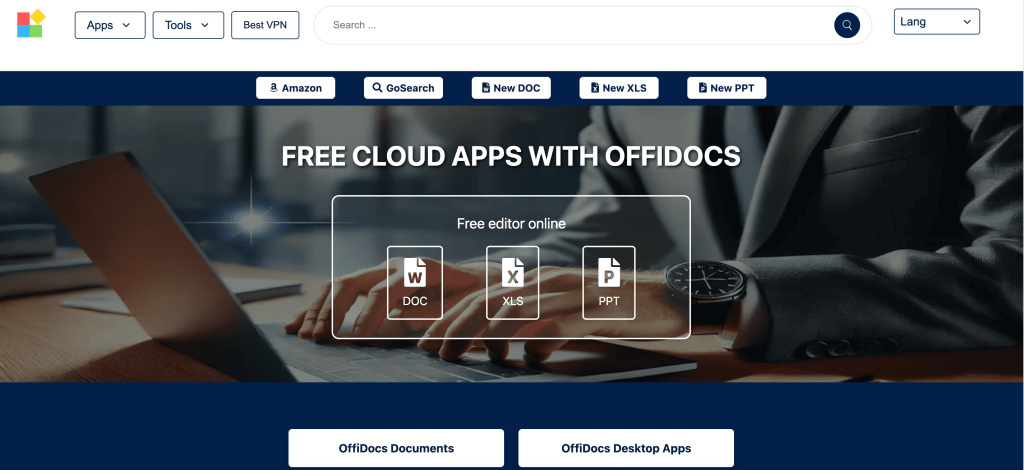This screenshot has width=1024, height=470.
Task: Open OffiDocs Documents section
Action: click(396, 448)
